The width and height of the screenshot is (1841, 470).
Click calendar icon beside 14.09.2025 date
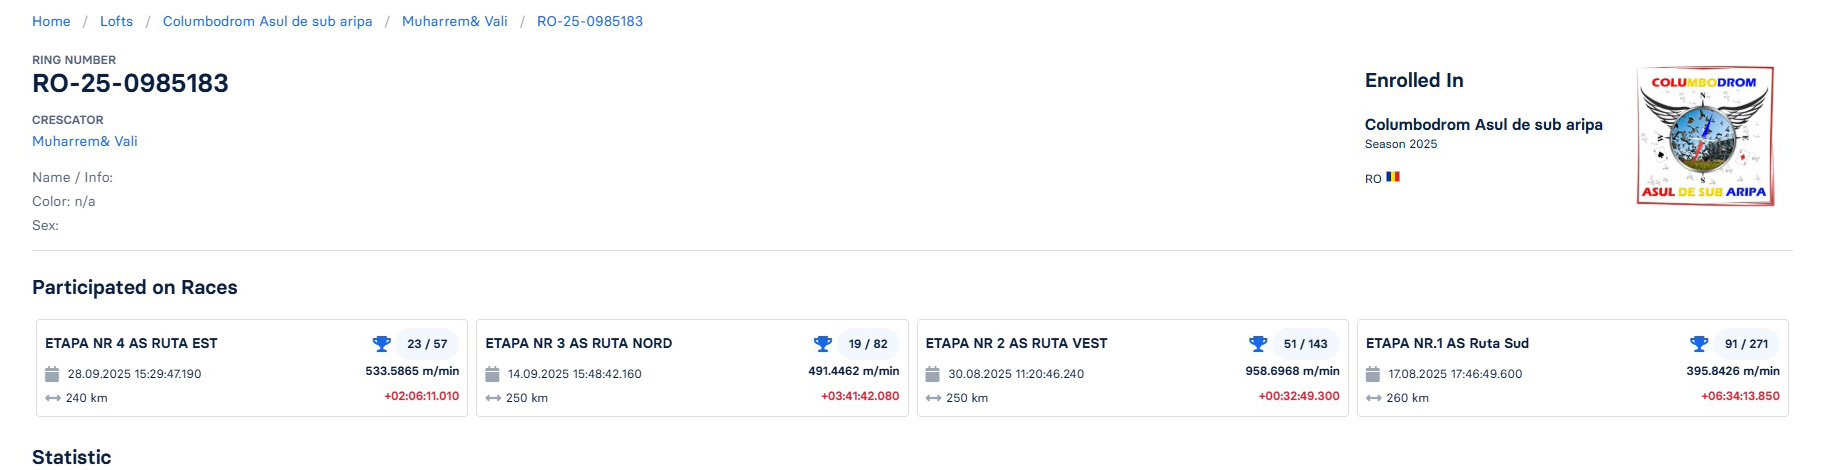[x=492, y=374]
